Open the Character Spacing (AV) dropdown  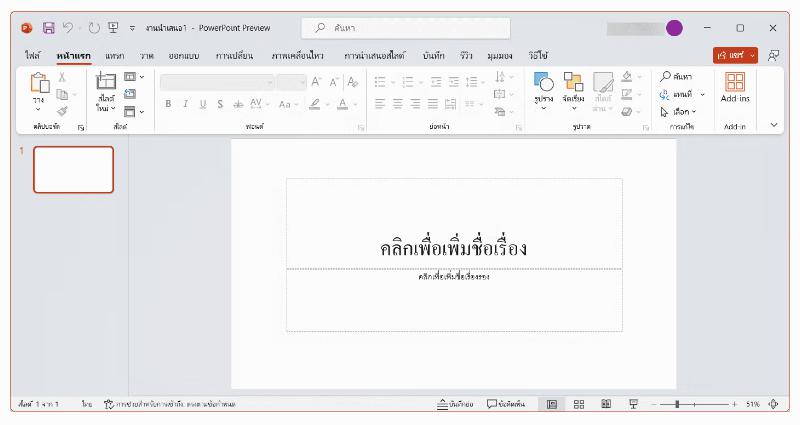[259, 104]
